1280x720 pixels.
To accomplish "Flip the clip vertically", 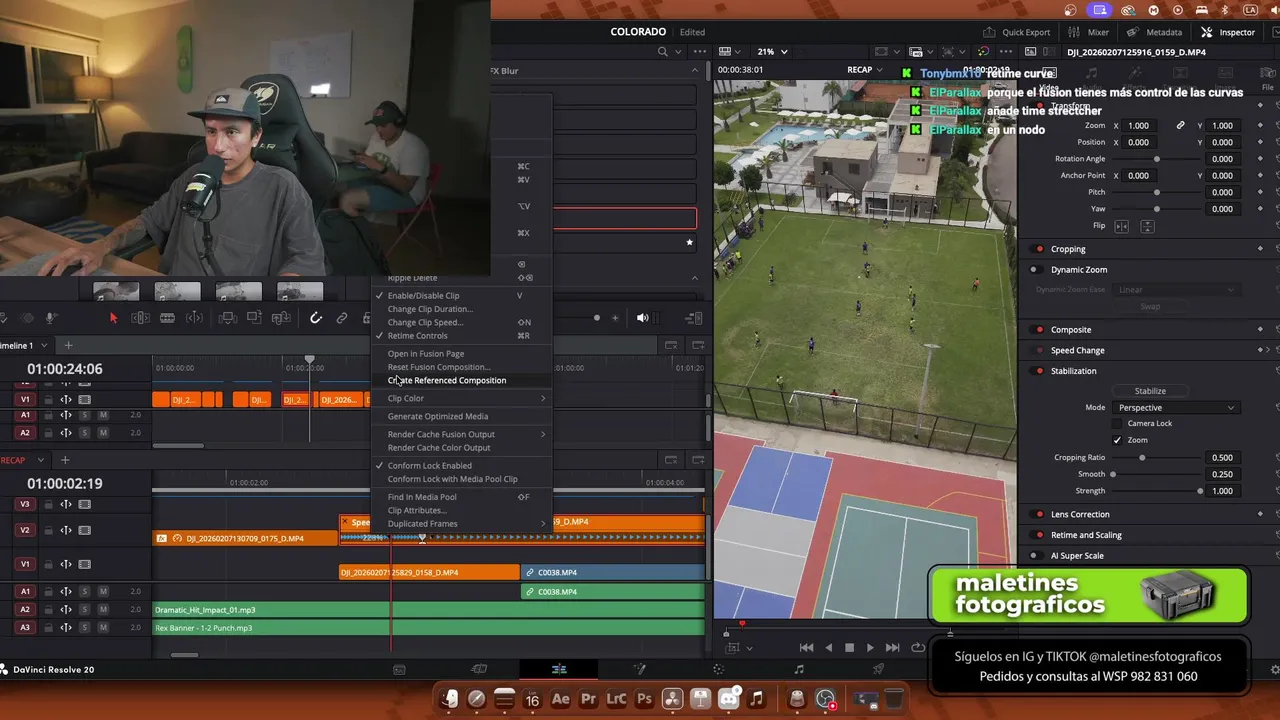I will [1147, 226].
